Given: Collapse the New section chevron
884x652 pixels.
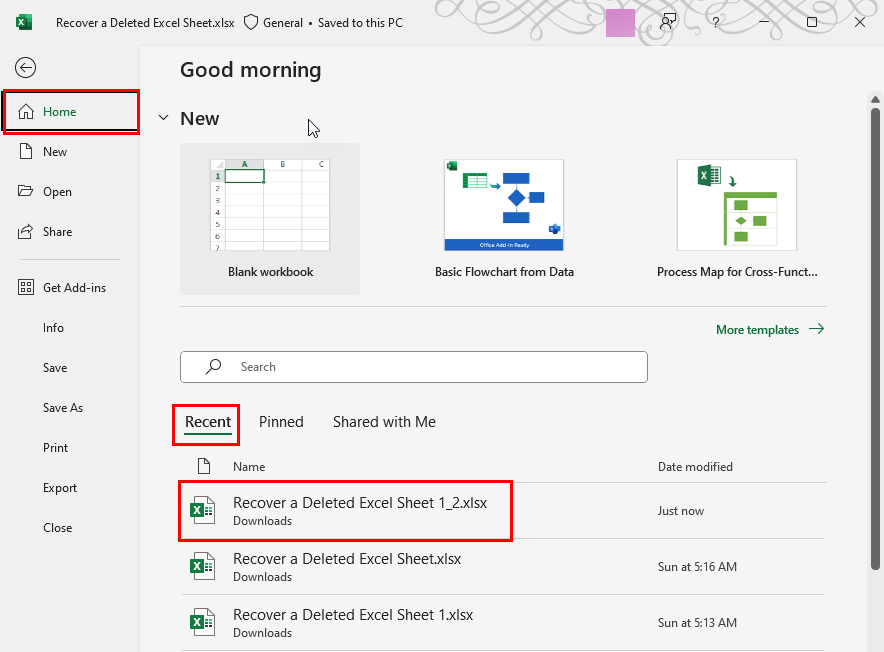Looking at the screenshot, I should point(163,118).
